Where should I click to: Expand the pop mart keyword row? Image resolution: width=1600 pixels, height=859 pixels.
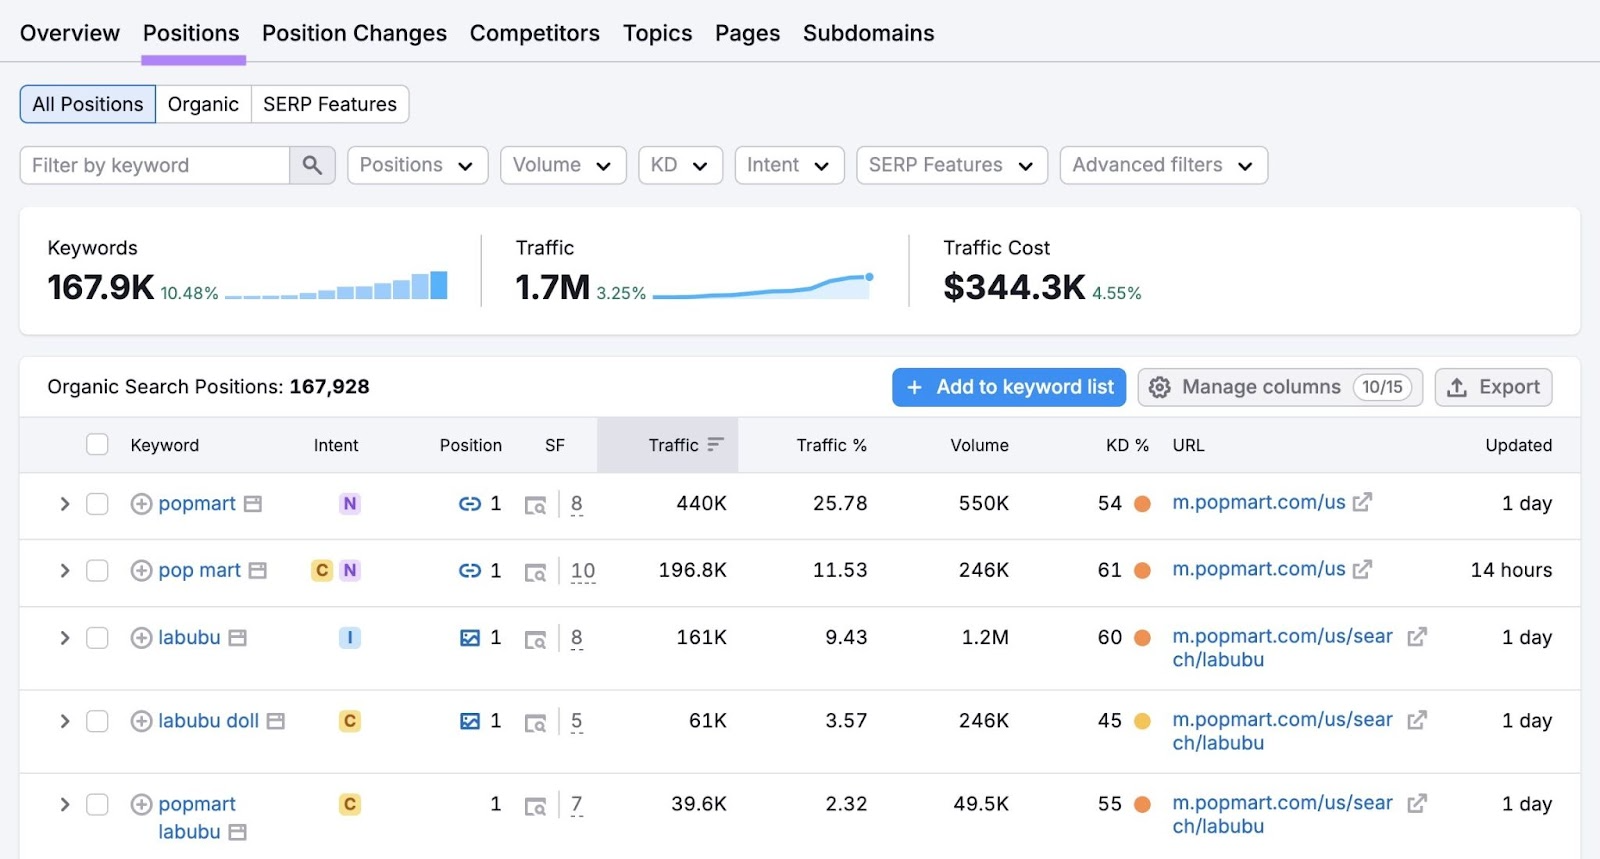(x=65, y=571)
